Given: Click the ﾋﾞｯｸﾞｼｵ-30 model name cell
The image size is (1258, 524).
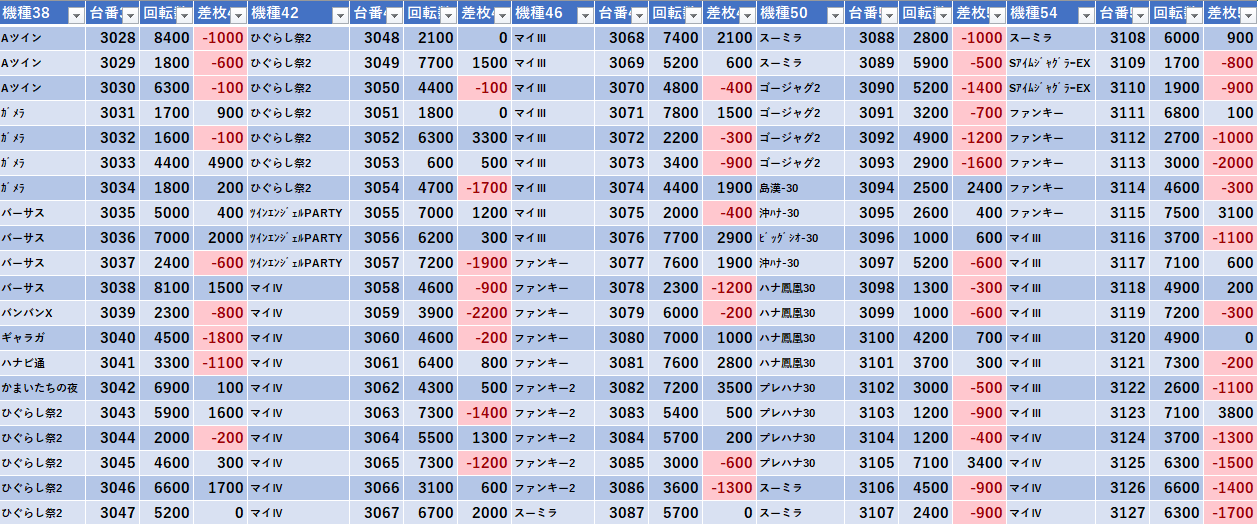Looking at the screenshot, I should [800, 238].
